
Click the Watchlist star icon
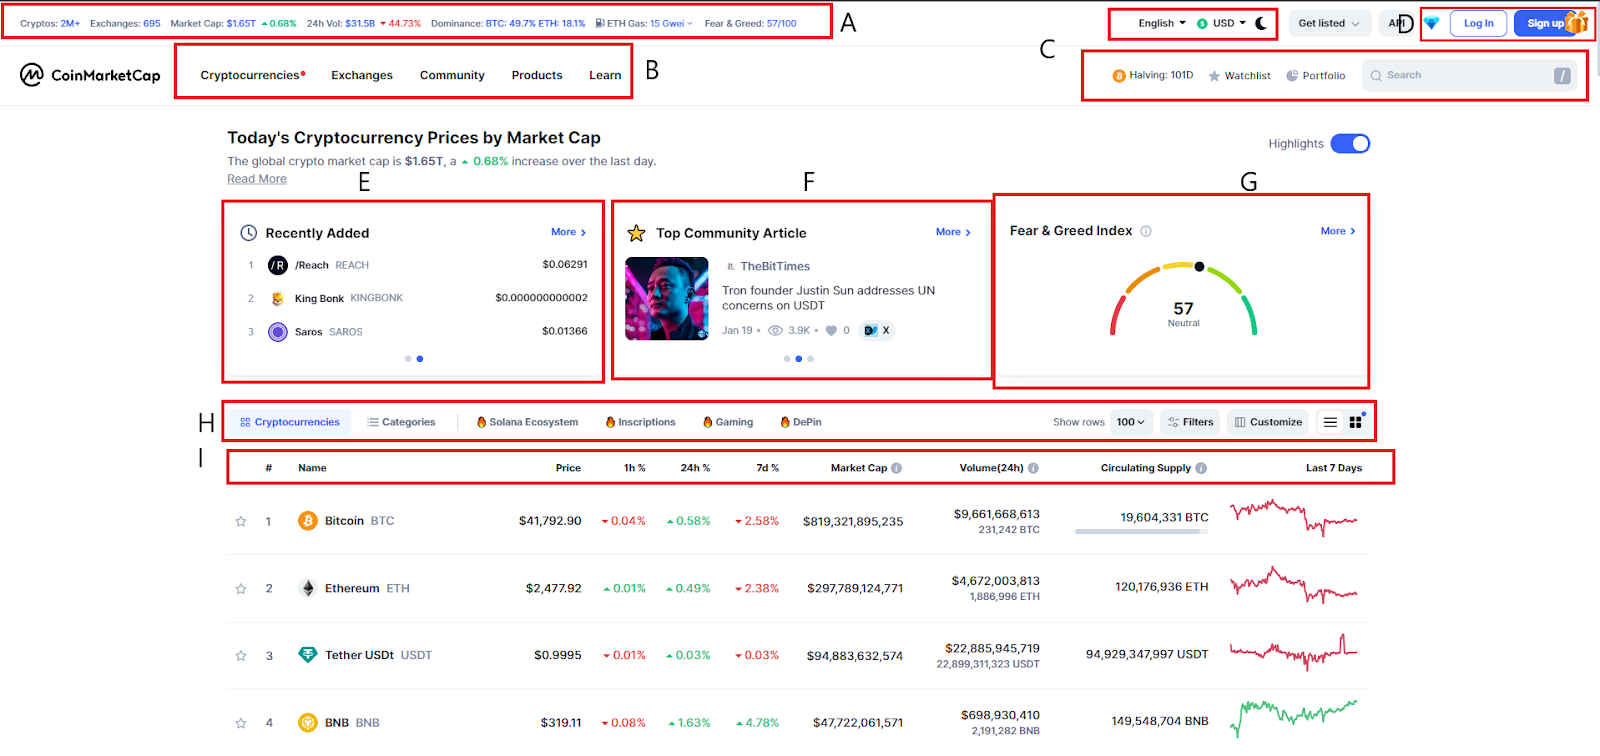coord(1214,76)
